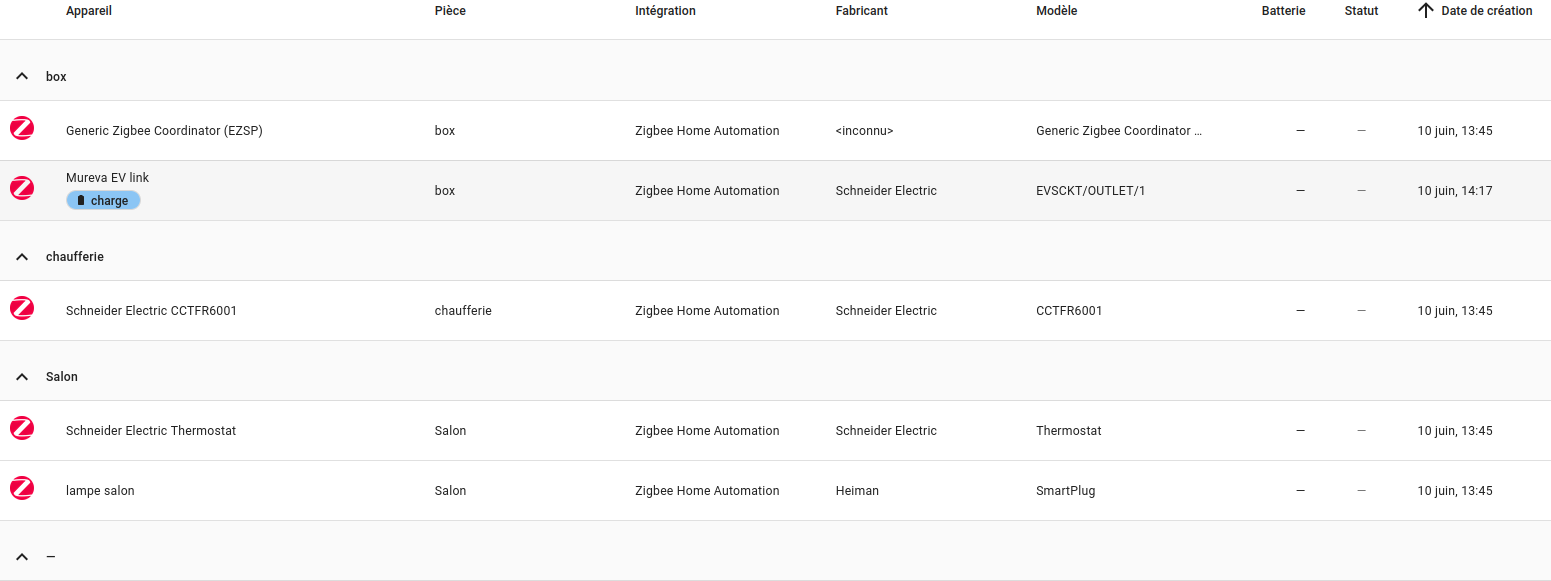Click Zigbee icon for Schneider Electric CCTFR6001
Screen dimensions: 1551x581
[22, 308]
